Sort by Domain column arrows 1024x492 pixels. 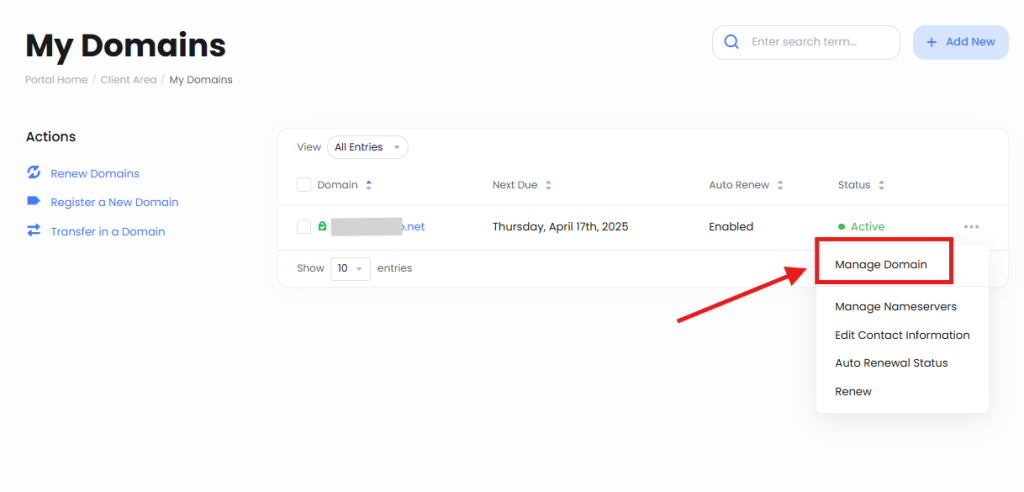pos(369,185)
